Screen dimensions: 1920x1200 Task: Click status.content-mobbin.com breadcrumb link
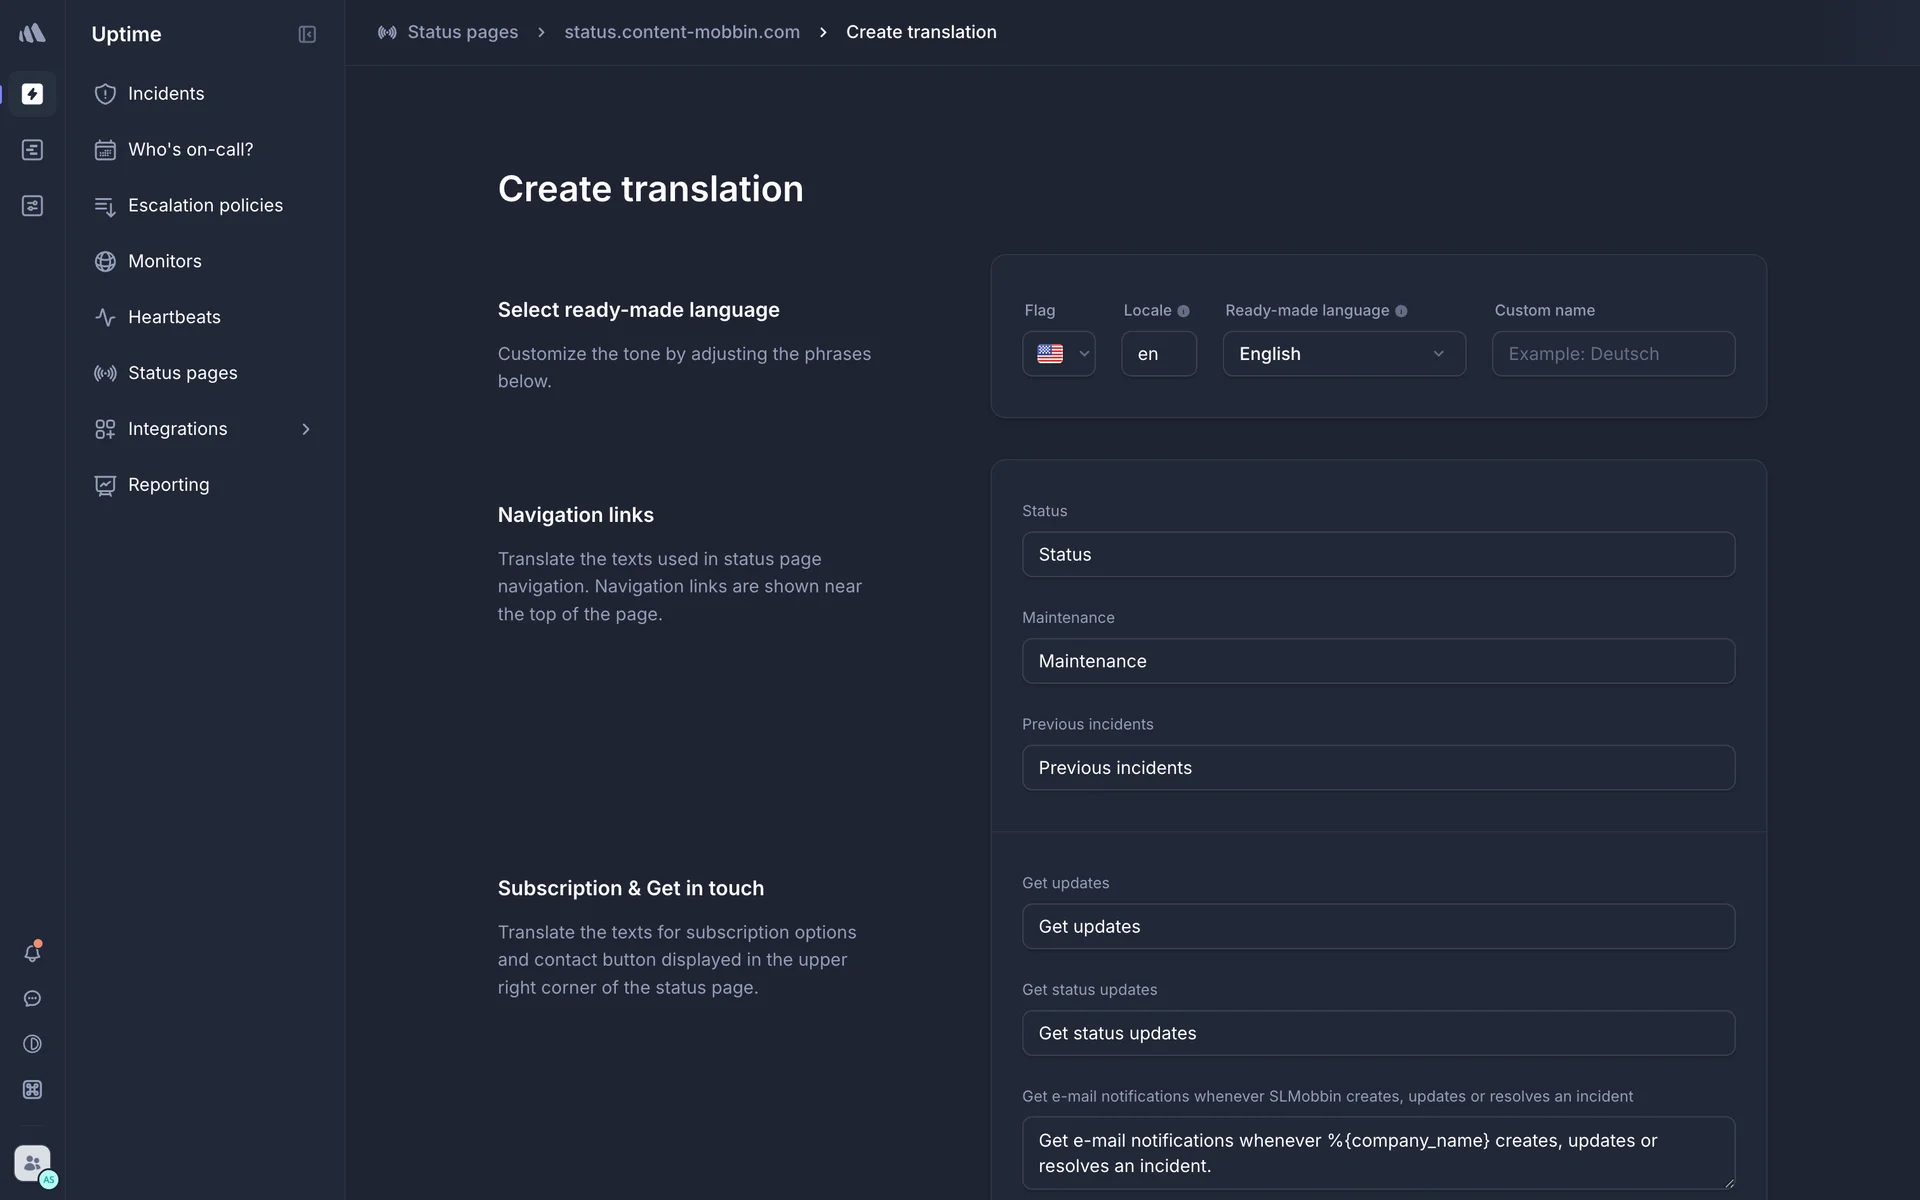click(x=682, y=32)
